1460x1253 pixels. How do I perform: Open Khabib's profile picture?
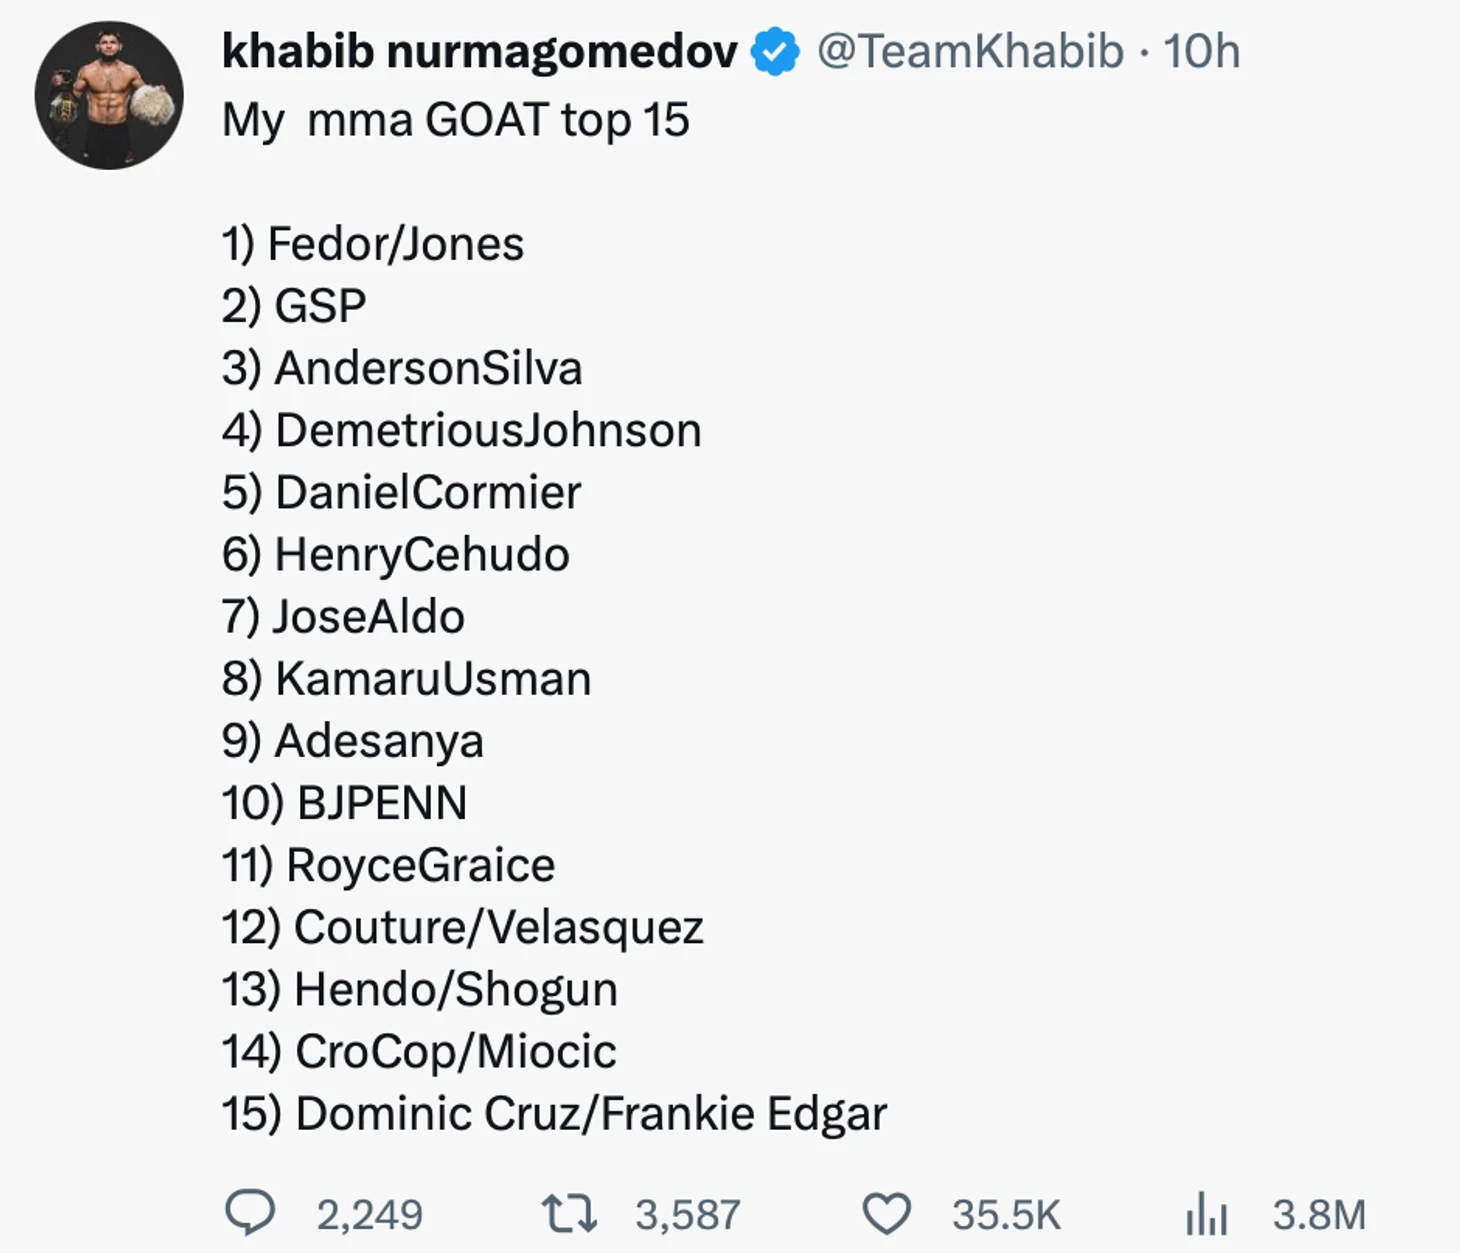point(109,96)
